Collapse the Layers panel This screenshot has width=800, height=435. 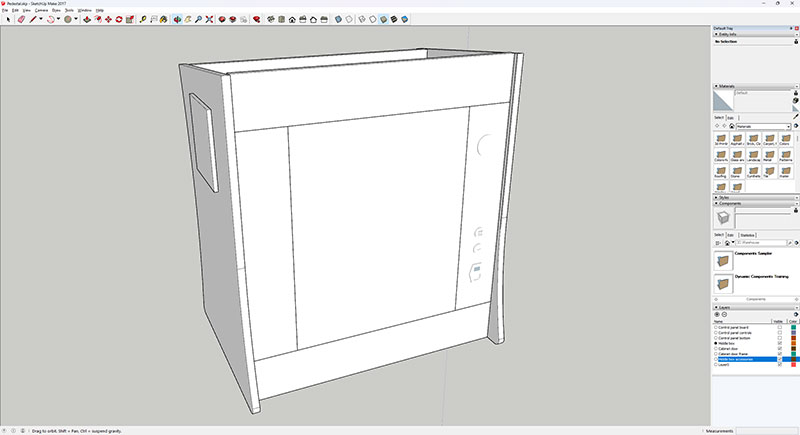716,308
